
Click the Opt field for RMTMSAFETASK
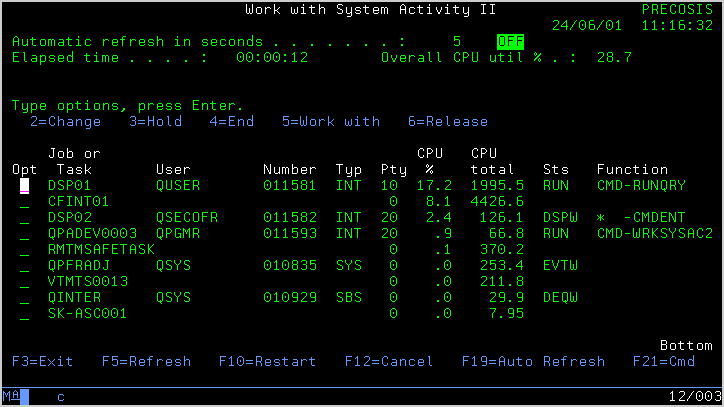pyautogui.click(x=24, y=250)
